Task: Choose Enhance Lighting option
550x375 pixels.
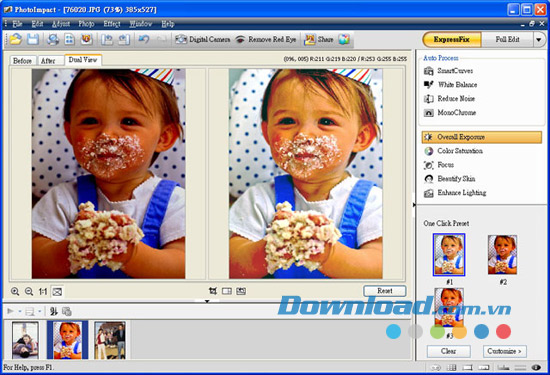Action: [455, 193]
